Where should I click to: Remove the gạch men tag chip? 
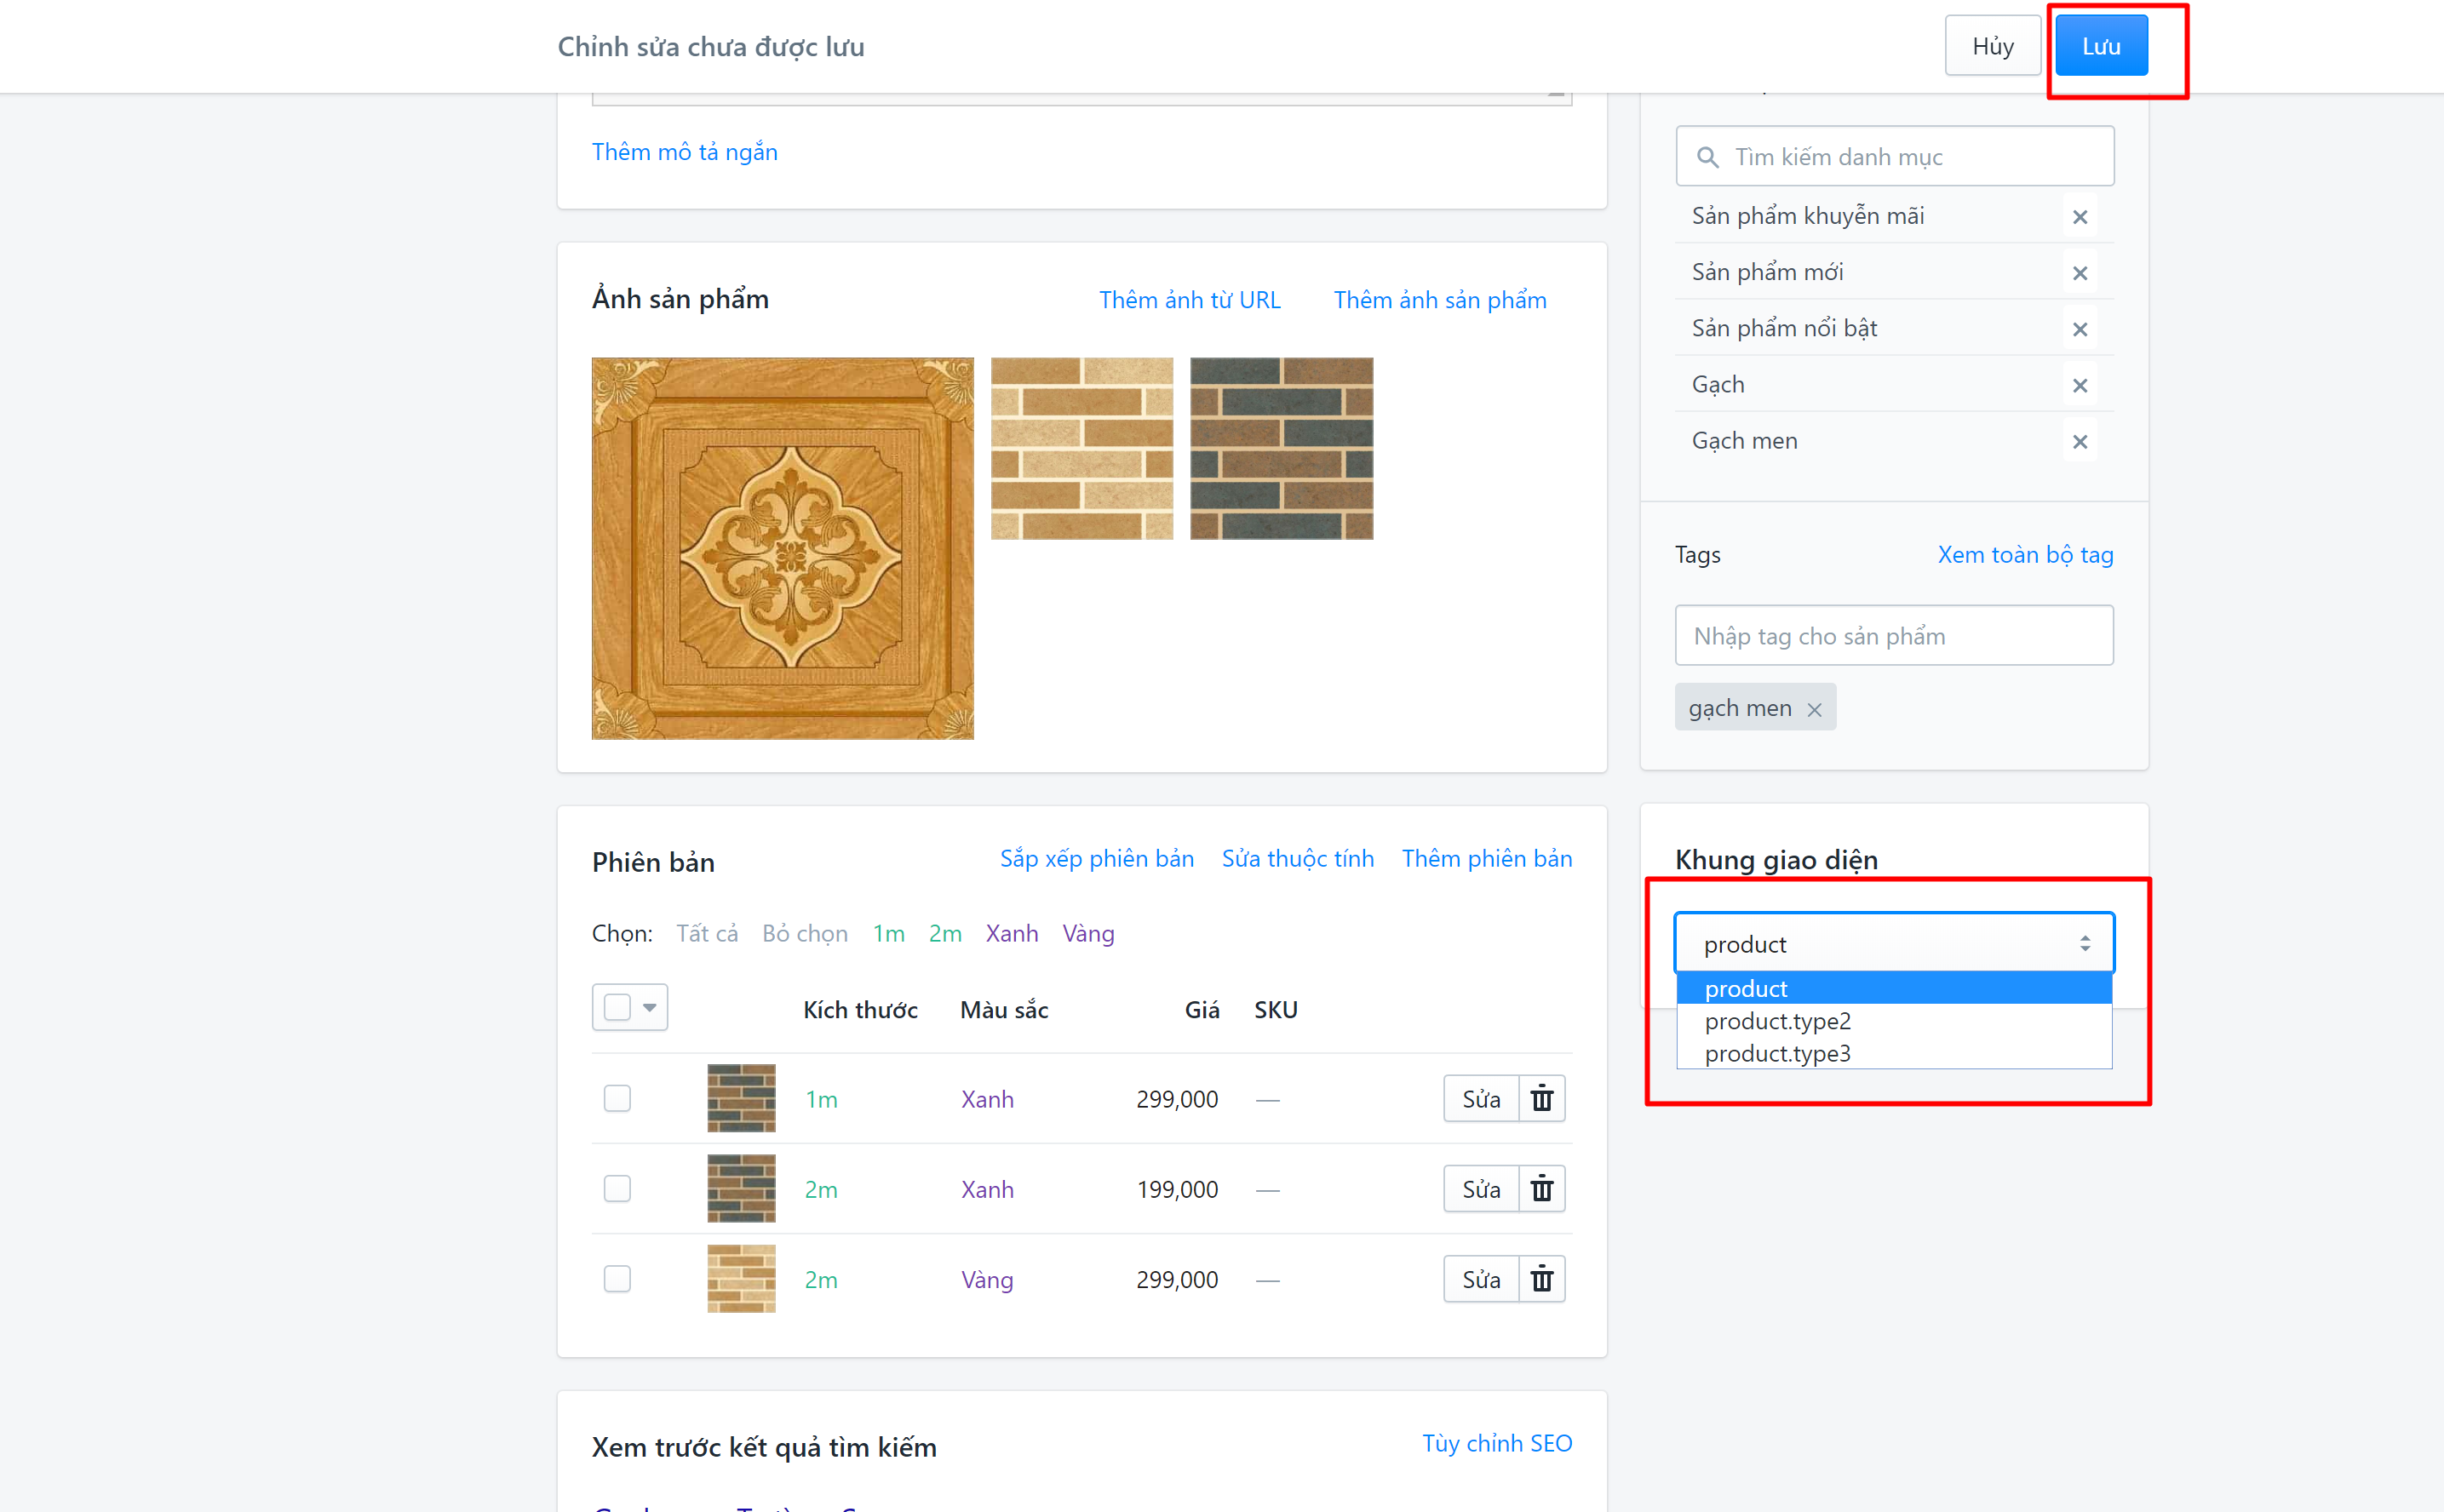coord(1814,709)
